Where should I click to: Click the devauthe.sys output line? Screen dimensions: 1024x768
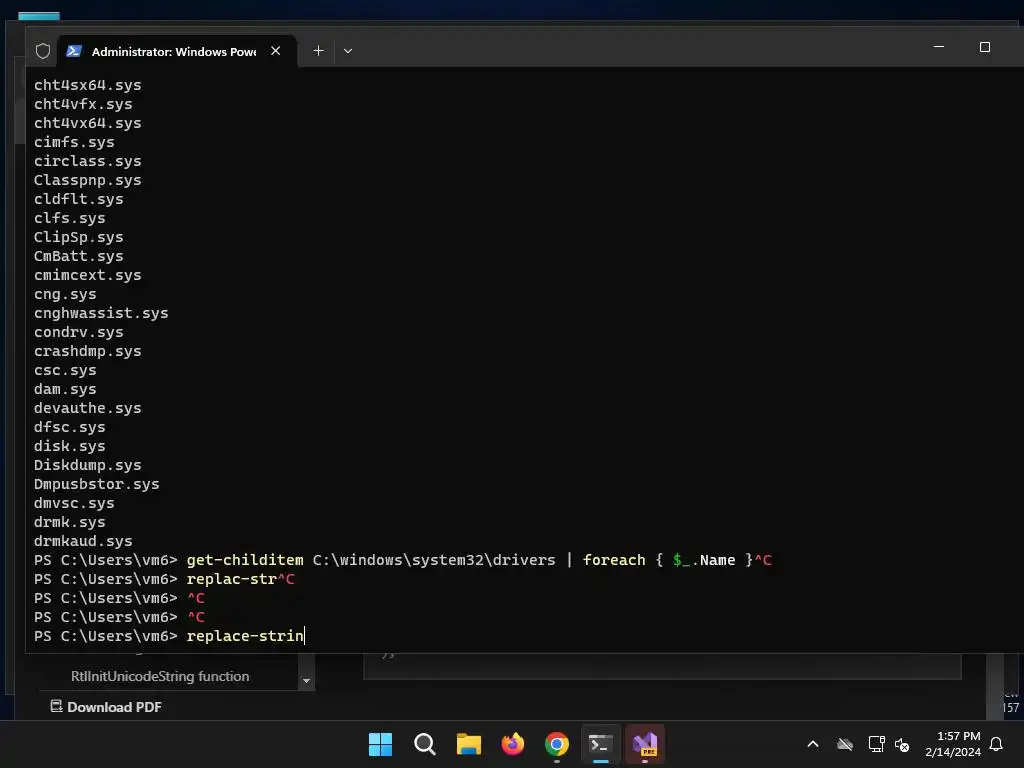coord(88,408)
